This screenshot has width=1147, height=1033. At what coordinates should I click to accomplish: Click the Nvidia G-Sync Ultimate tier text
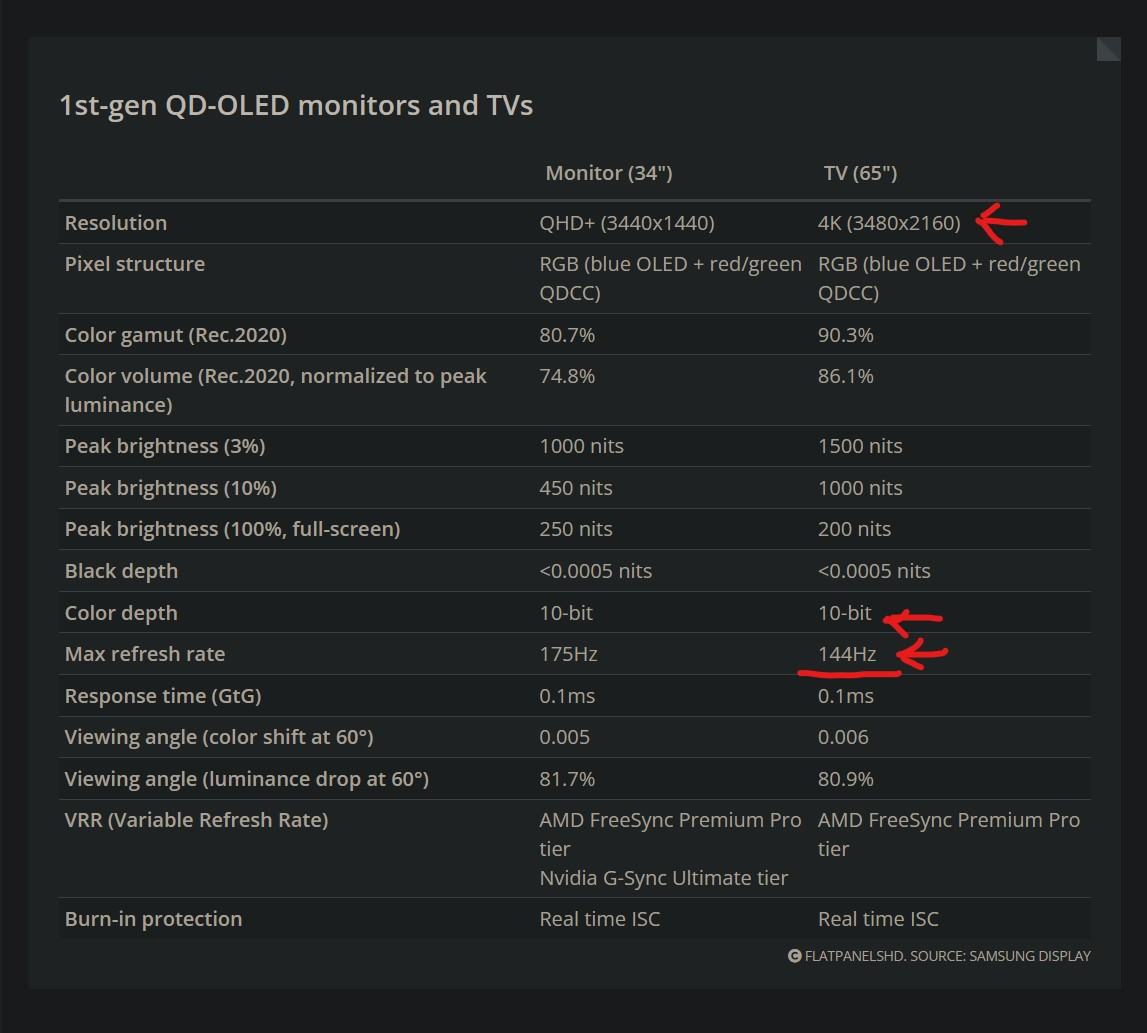[663, 878]
